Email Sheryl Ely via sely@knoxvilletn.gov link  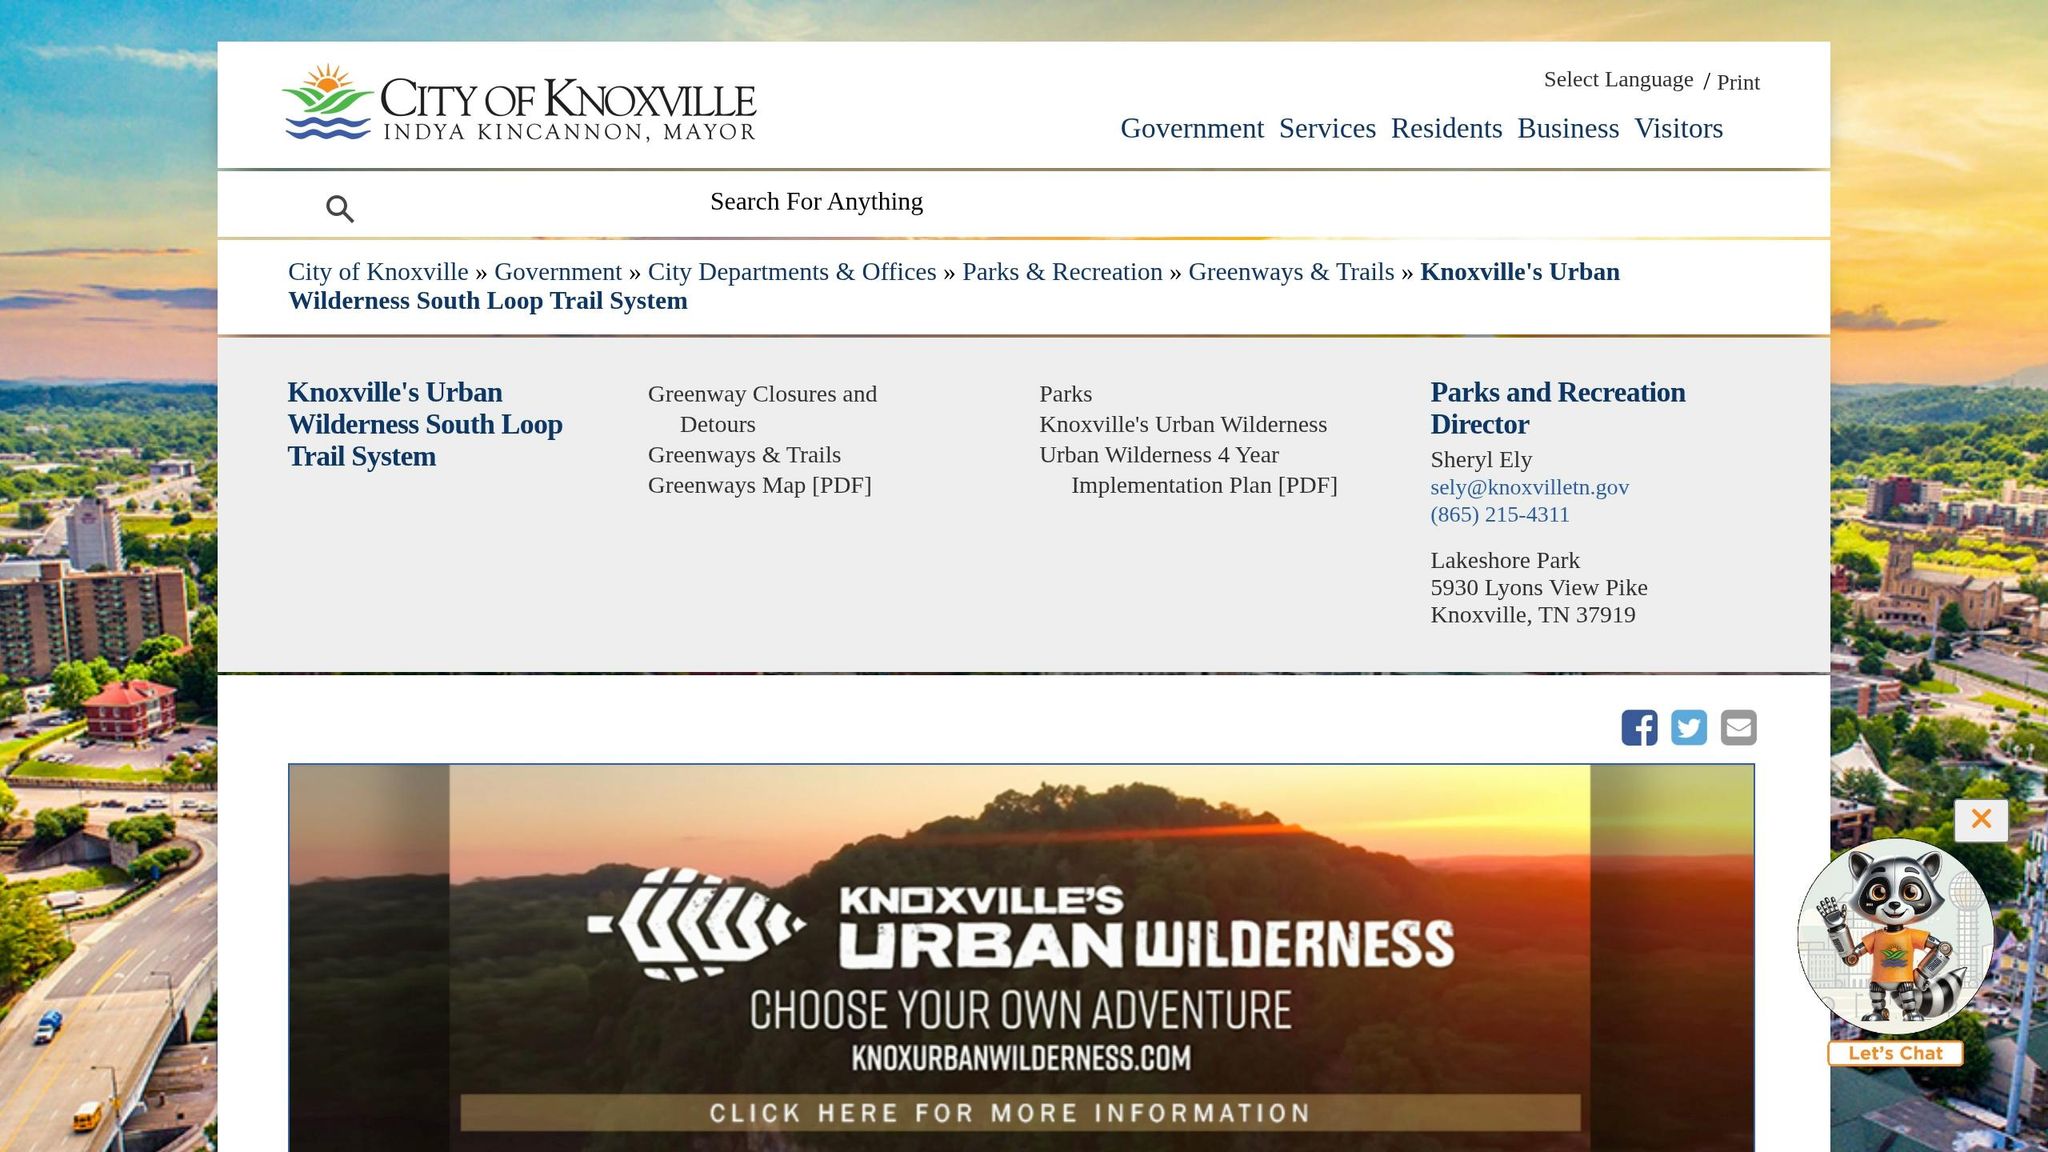pos(1530,487)
